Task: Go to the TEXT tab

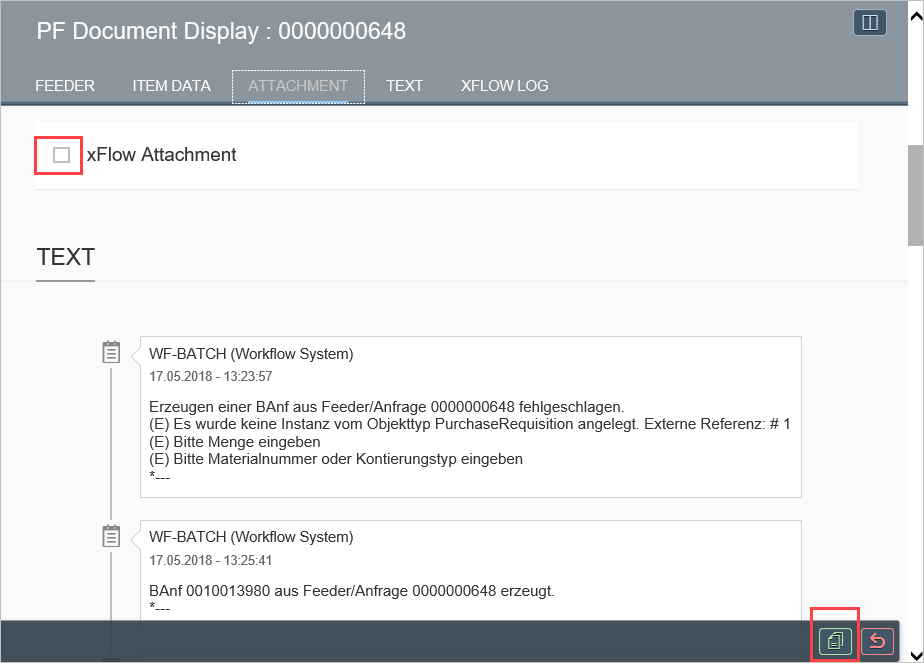Action: pyautogui.click(x=404, y=86)
